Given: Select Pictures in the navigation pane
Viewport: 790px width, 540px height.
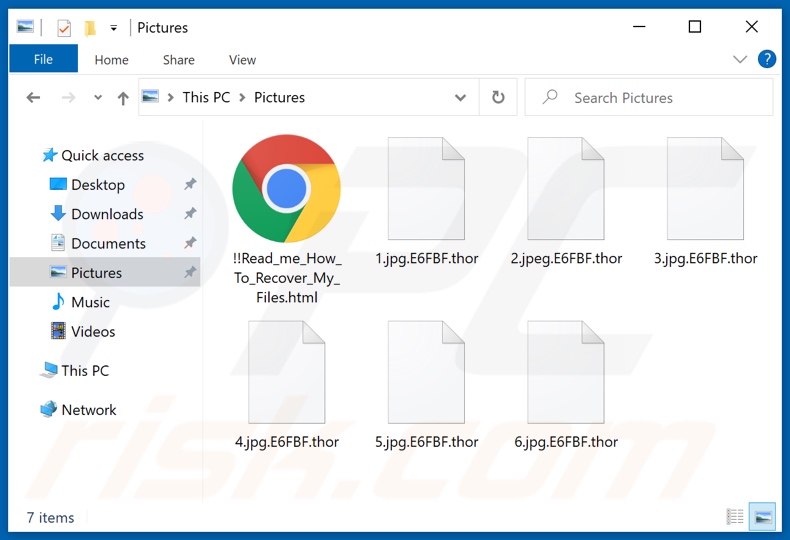Looking at the screenshot, I should [x=105, y=273].
